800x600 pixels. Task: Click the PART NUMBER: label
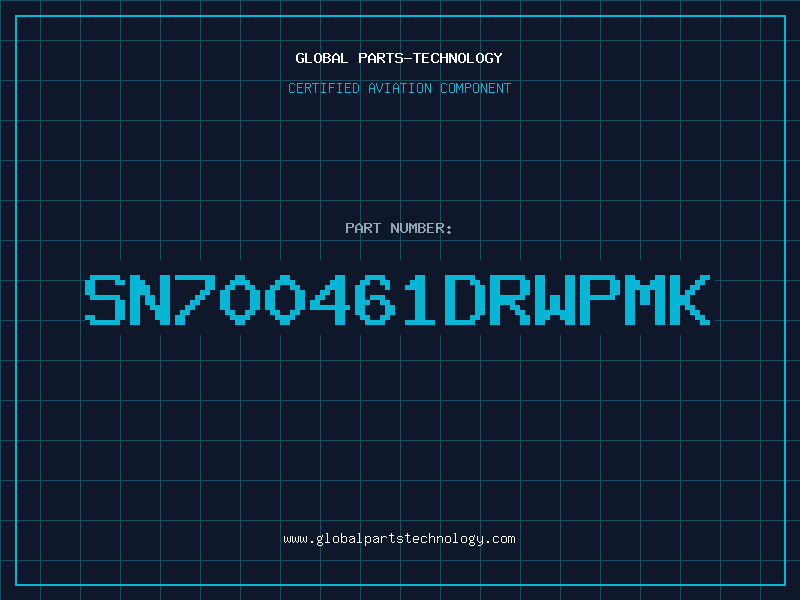tap(398, 228)
